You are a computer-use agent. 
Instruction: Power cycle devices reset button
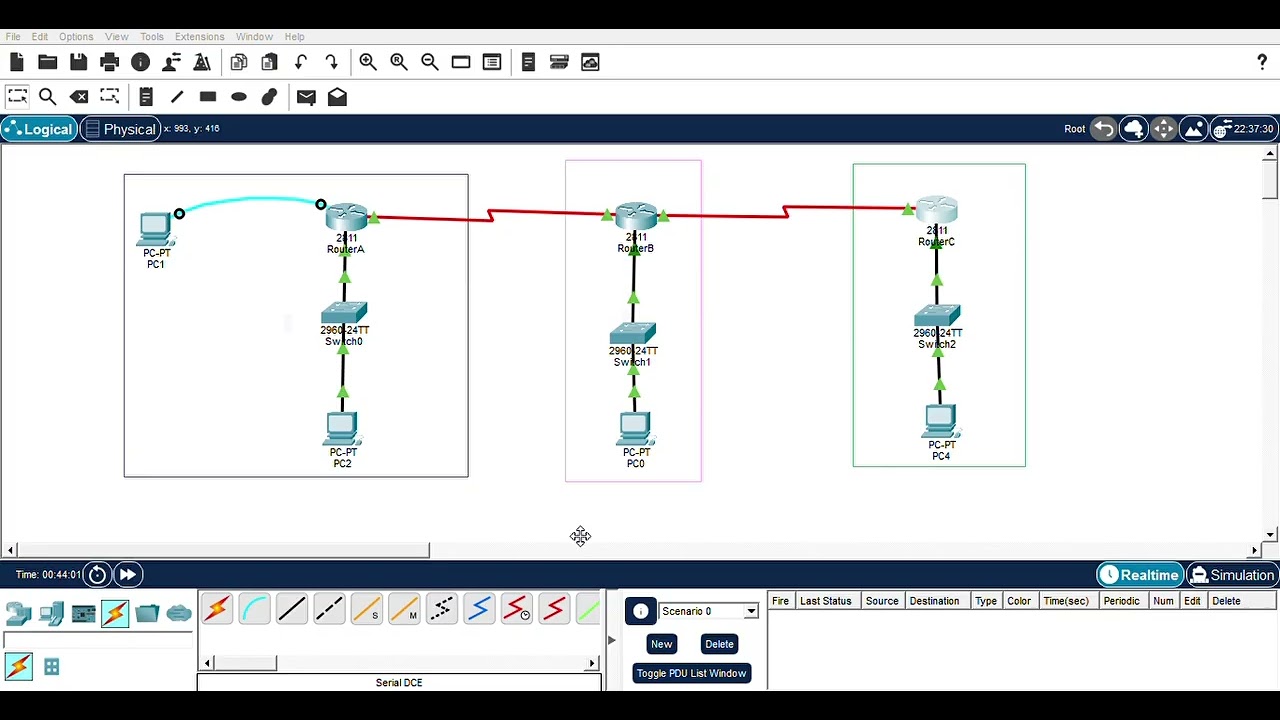click(97, 574)
